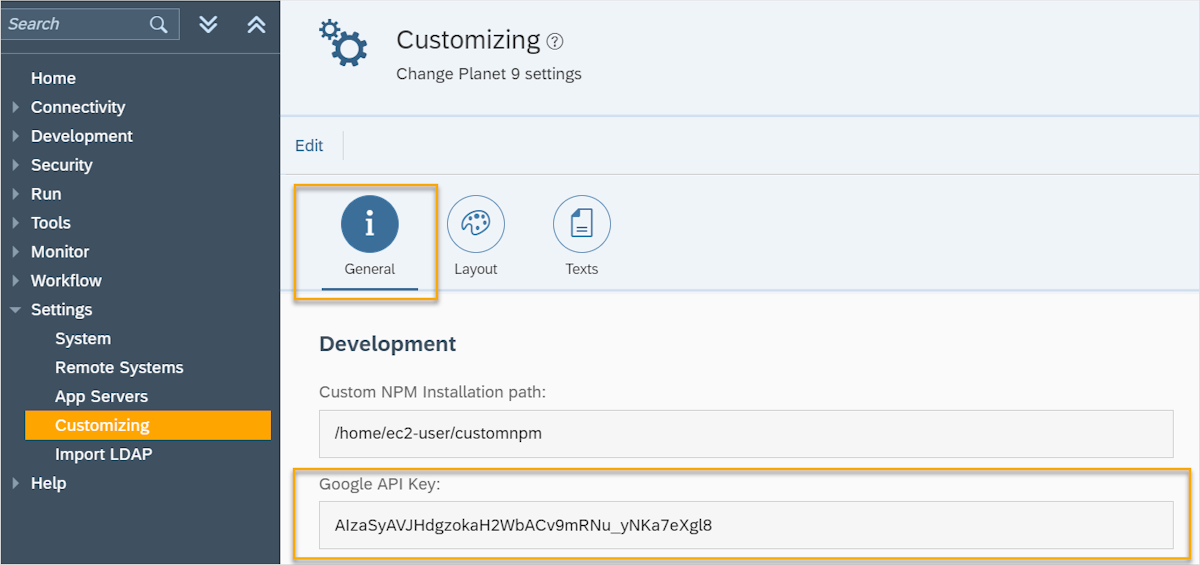Screen dimensions: 1200x565
Task: Collapse the Settings tree section
Action: [x=16, y=310]
